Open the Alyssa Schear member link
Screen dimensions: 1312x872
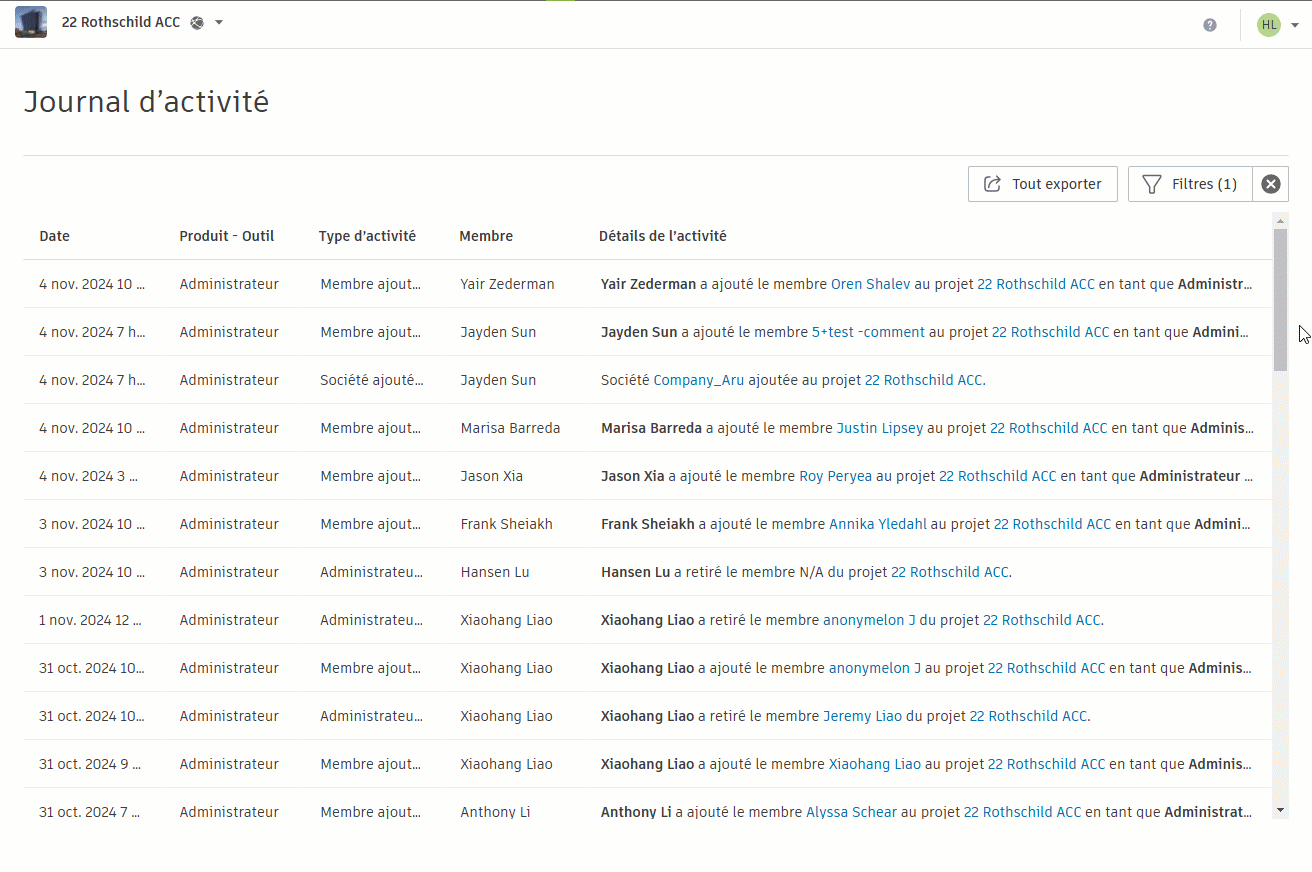point(852,812)
